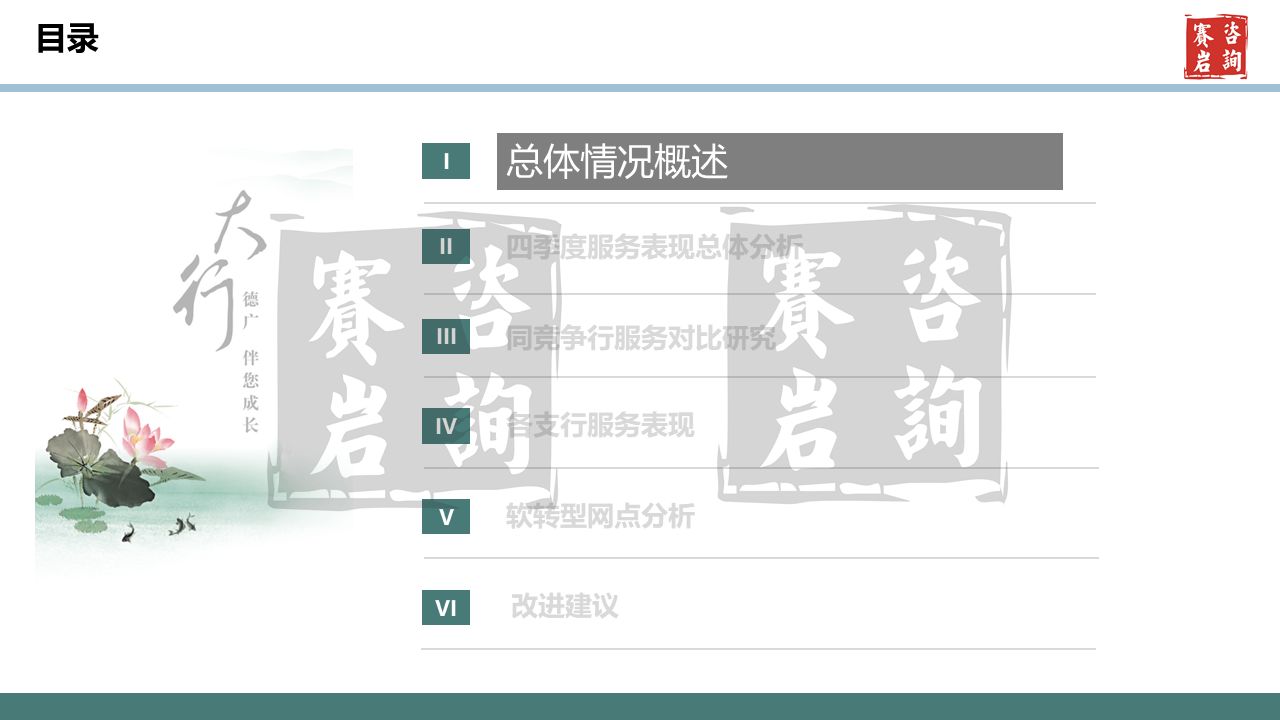Viewport: 1280px width, 720px height.
Task: Open the highlighted 总体情况概述 section
Action: pyautogui.click(x=779, y=161)
